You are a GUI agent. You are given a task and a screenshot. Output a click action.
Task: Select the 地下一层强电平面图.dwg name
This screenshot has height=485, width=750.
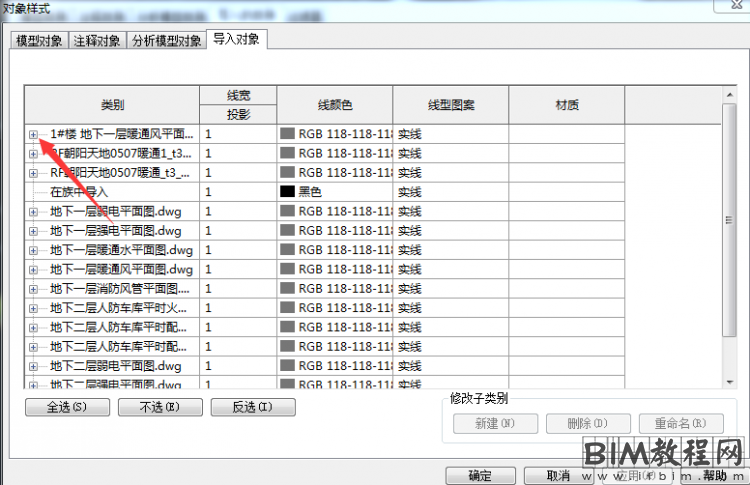pos(116,231)
